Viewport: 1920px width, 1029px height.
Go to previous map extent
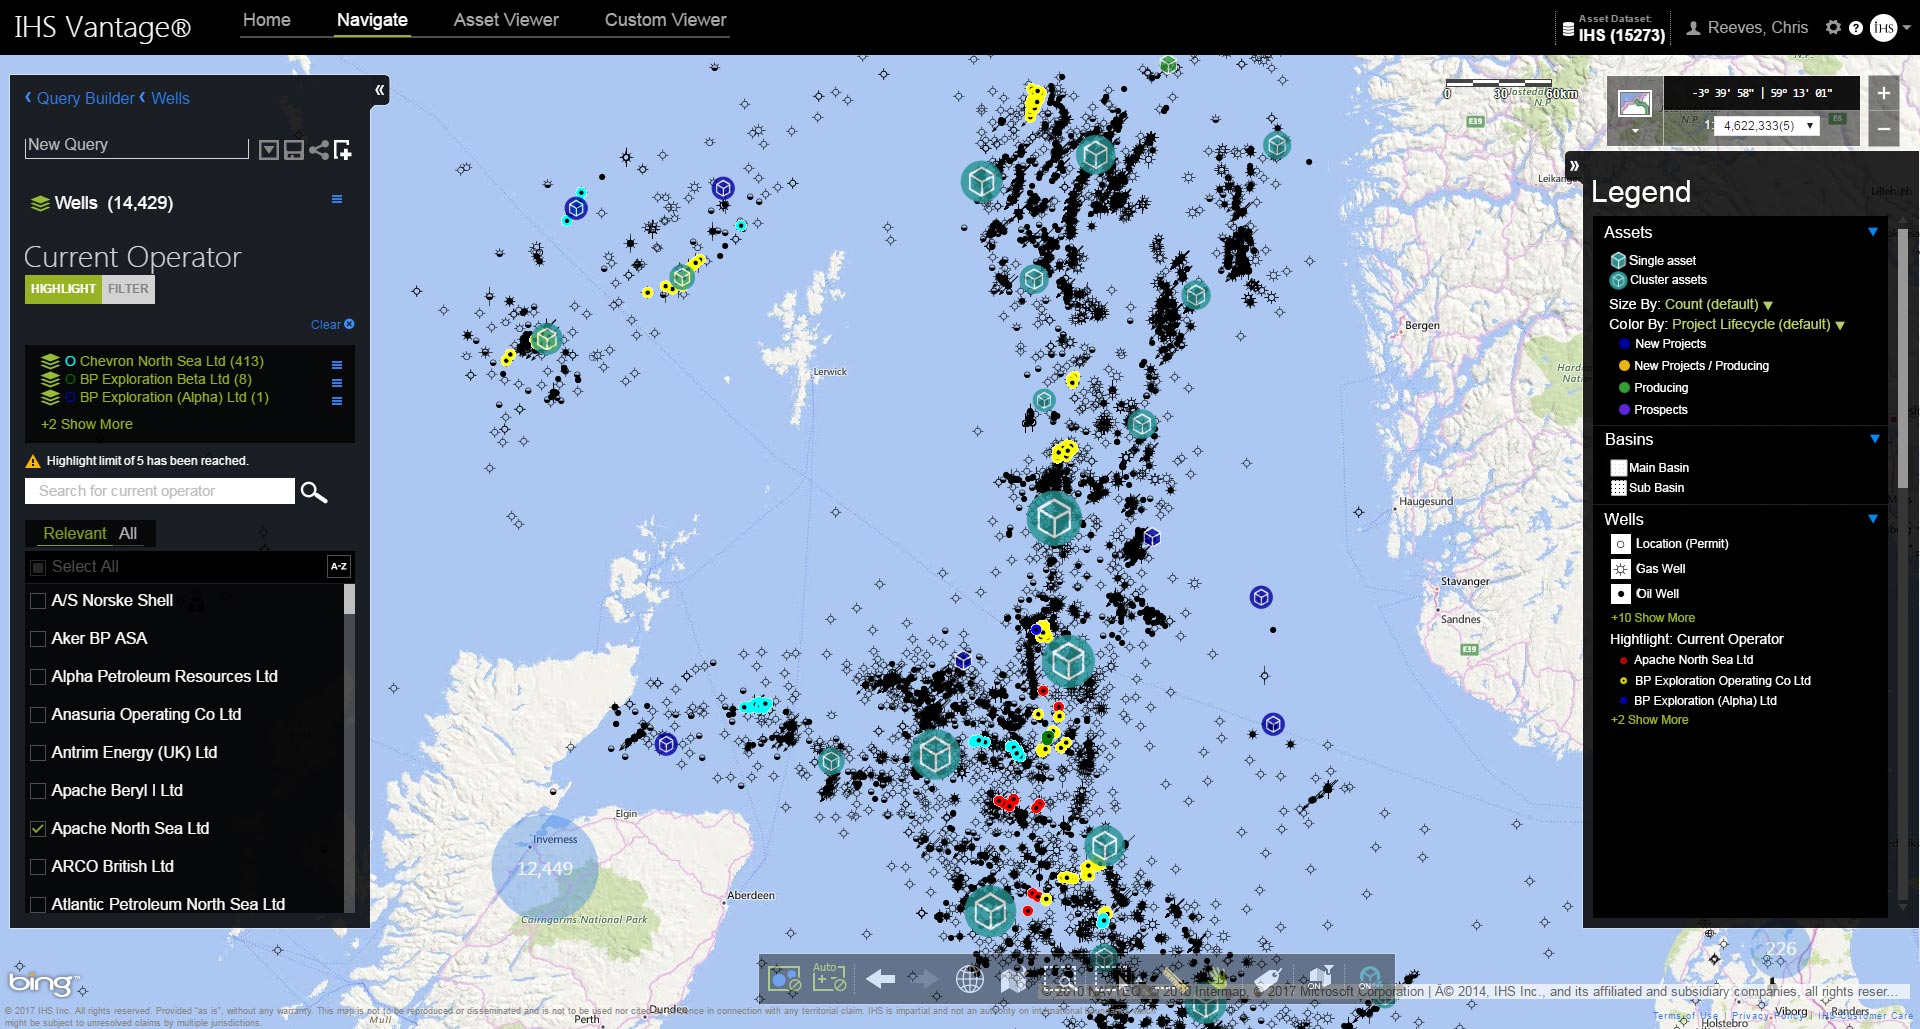tap(880, 979)
